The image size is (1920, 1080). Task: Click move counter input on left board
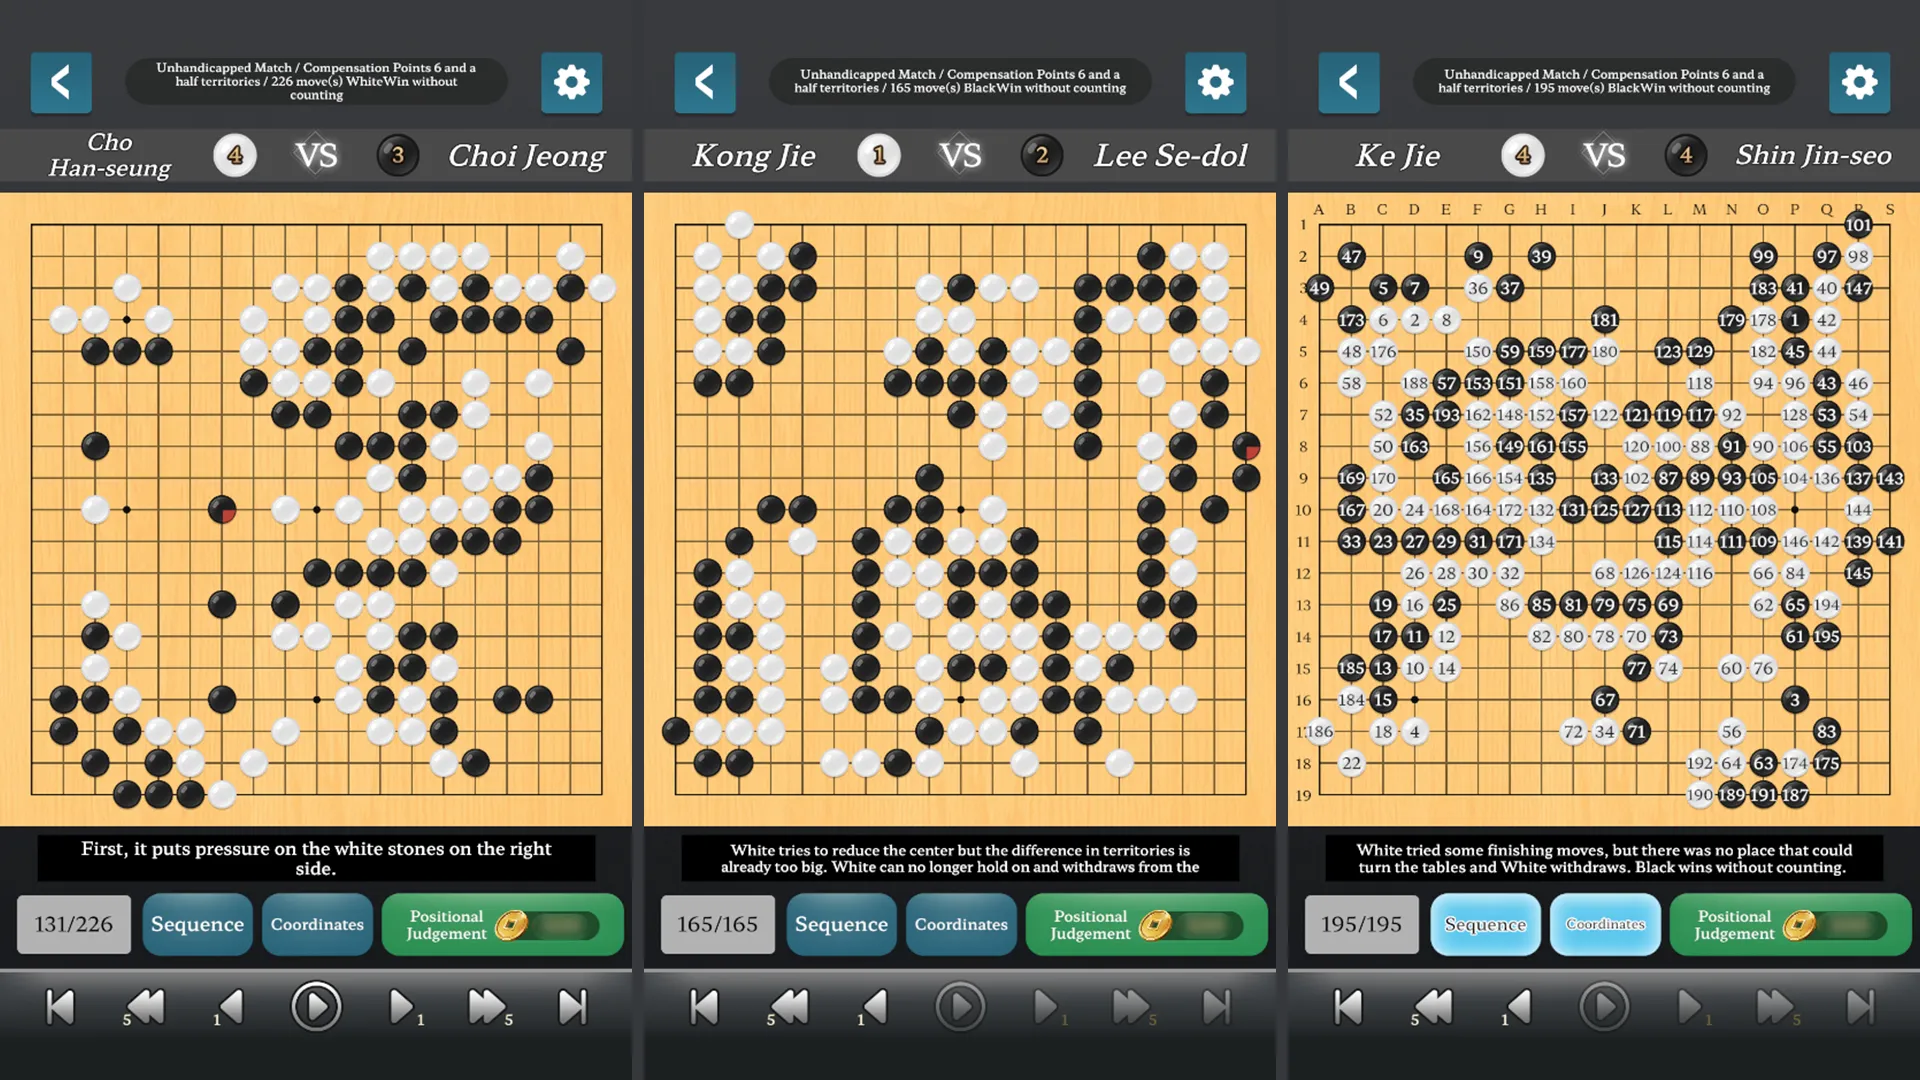(x=76, y=923)
